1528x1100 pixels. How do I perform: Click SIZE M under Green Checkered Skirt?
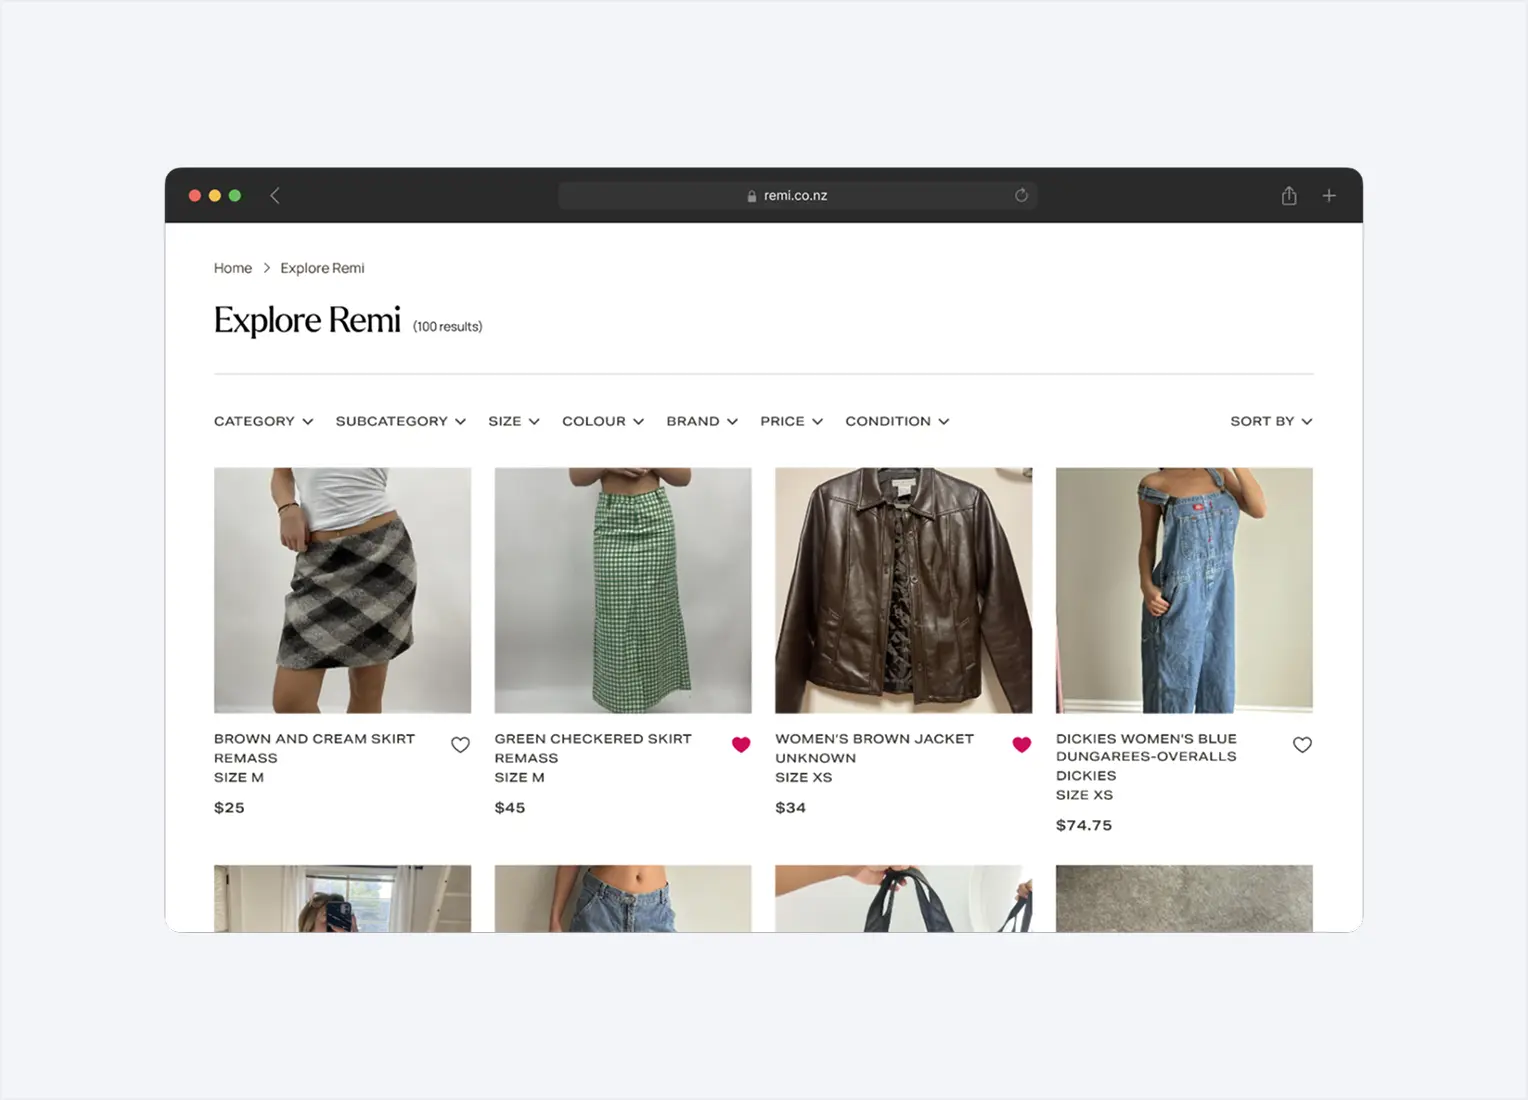(520, 777)
